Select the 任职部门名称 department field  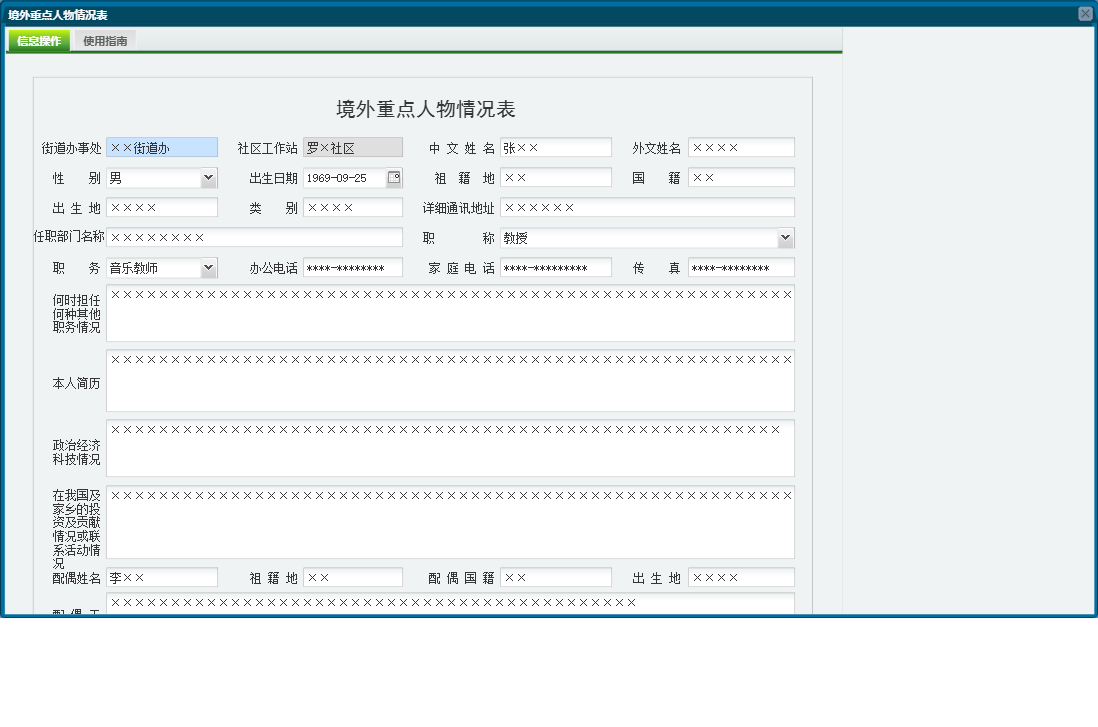click(x=255, y=237)
